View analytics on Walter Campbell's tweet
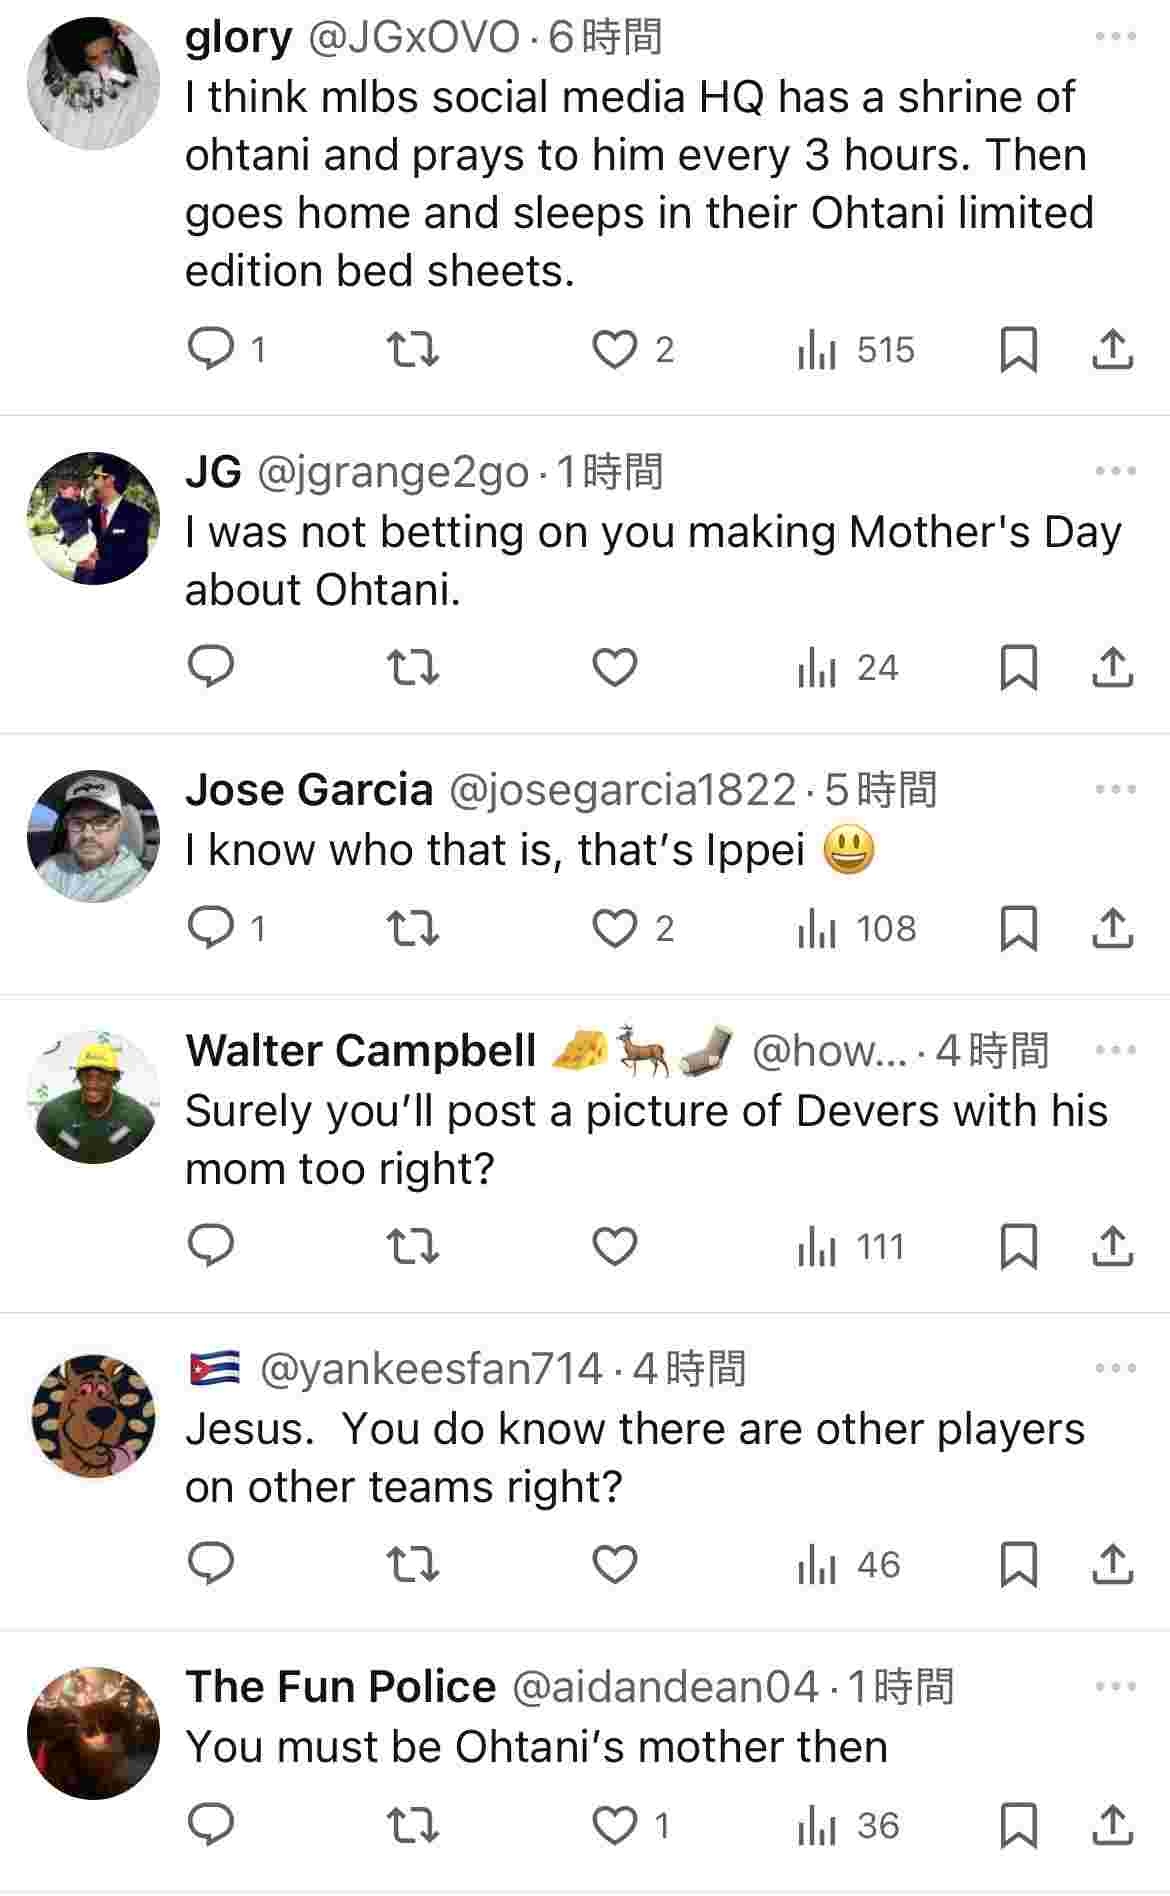Viewport: 1170px width, 1896px height. coord(851,1247)
